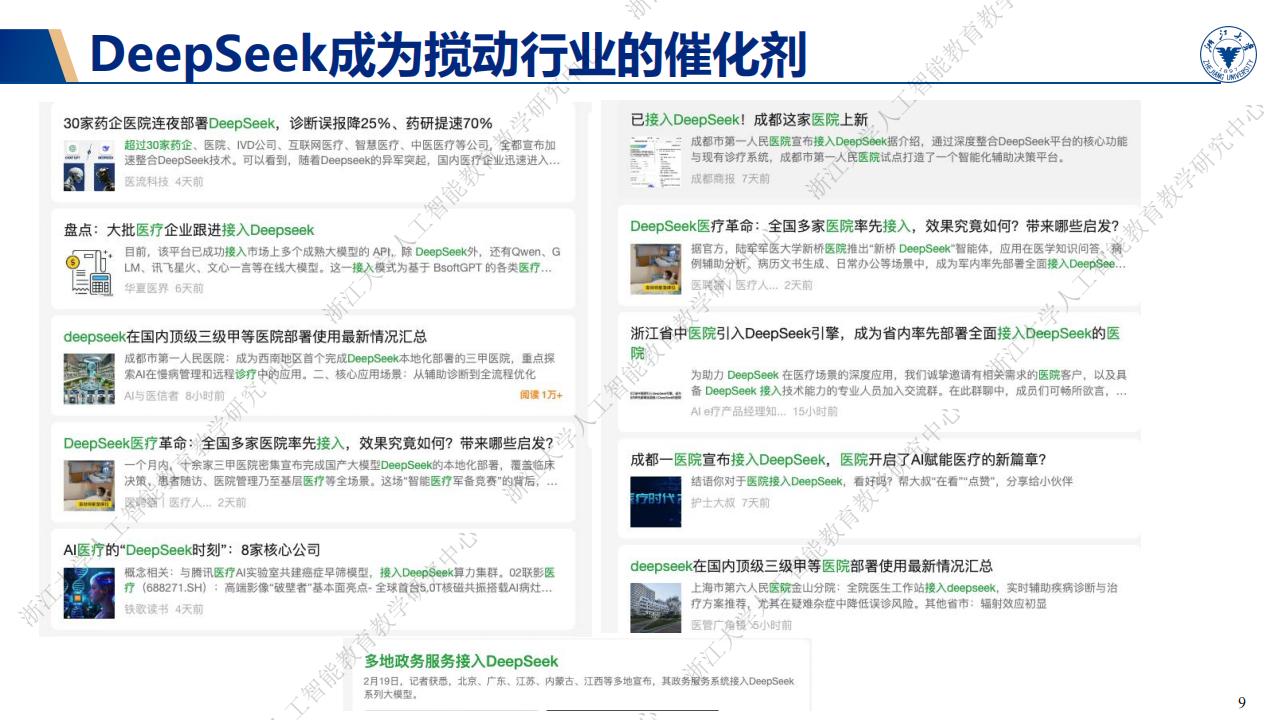Screen dimensions: 1280x720
Task: Open article '已接入DeepSeek！成都这家医院上新'
Action: [x=749, y=119]
